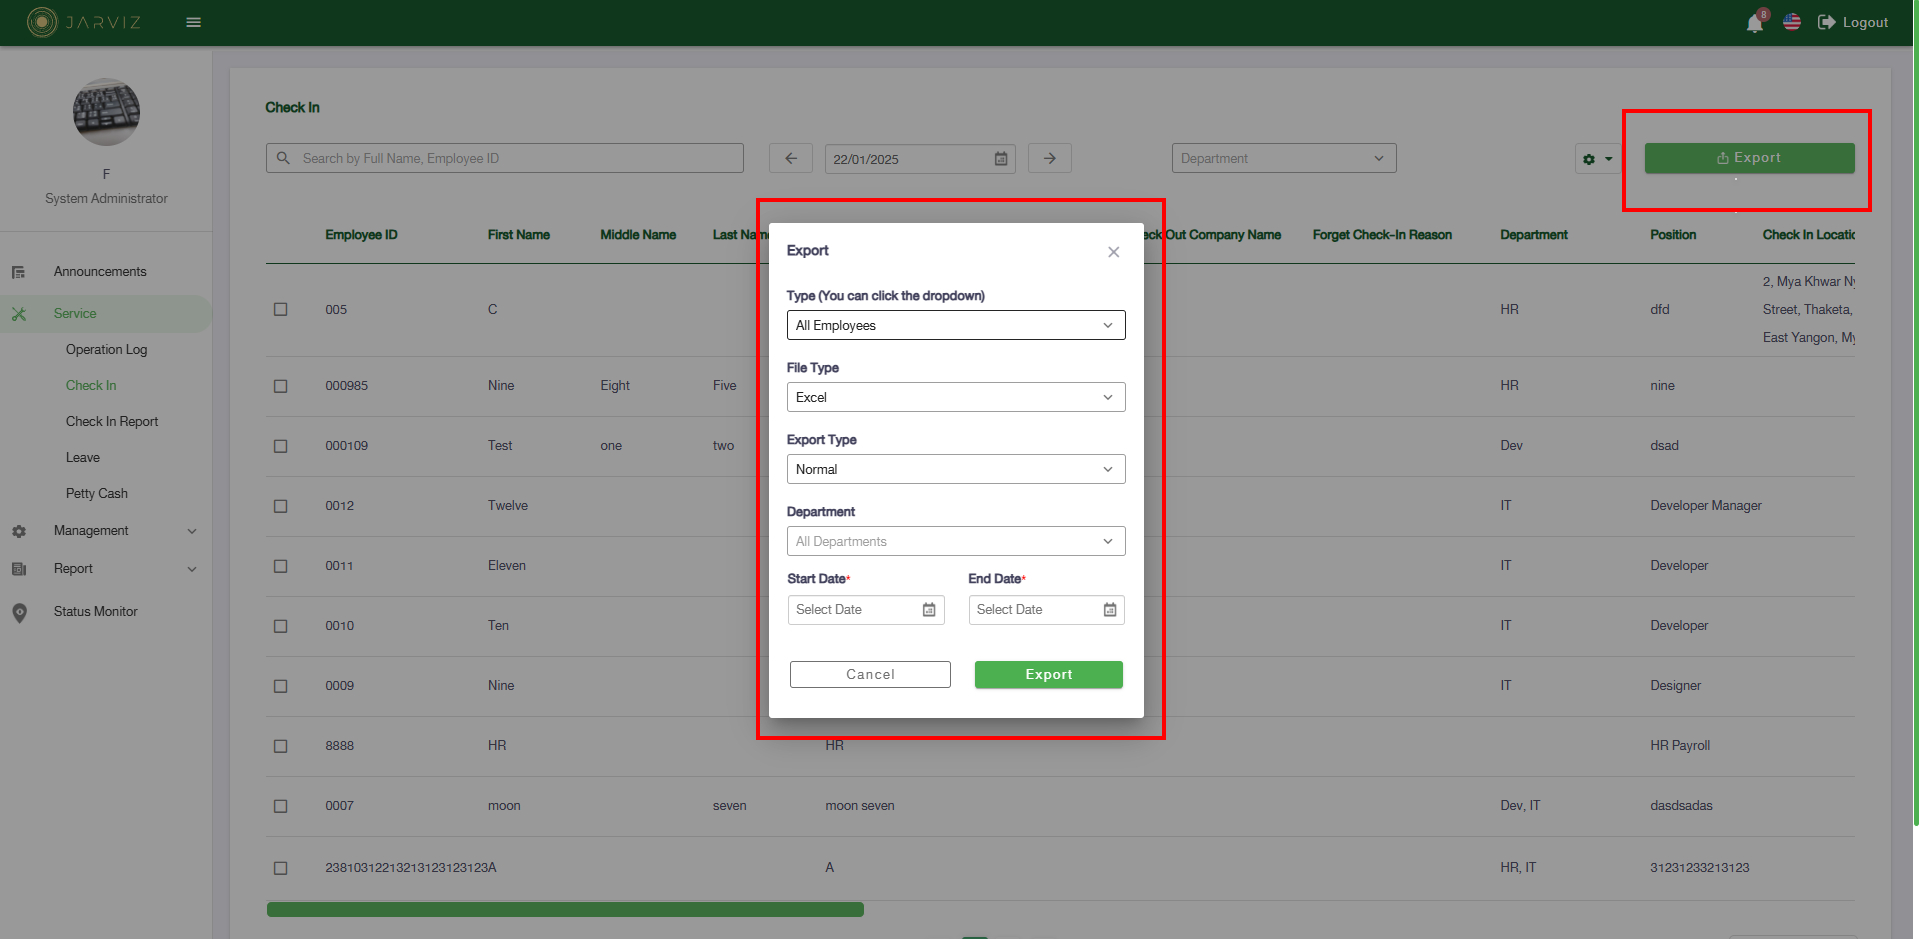This screenshot has height=939, width=1919.
Task: Click the green Export button in dialog
Action: coord(1048,675)
